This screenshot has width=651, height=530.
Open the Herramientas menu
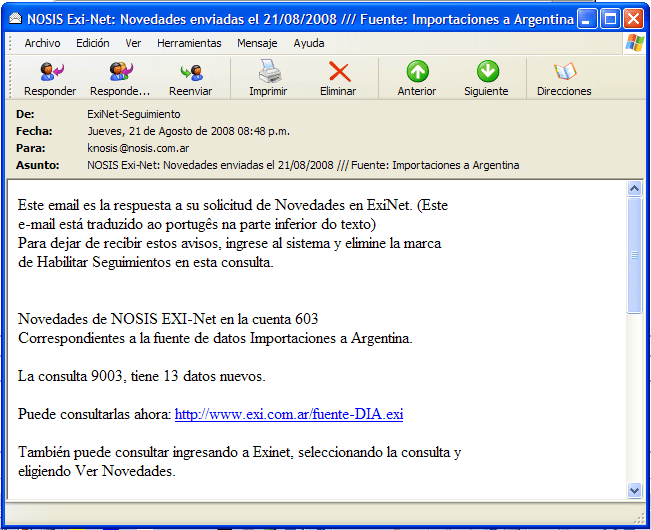189,43
